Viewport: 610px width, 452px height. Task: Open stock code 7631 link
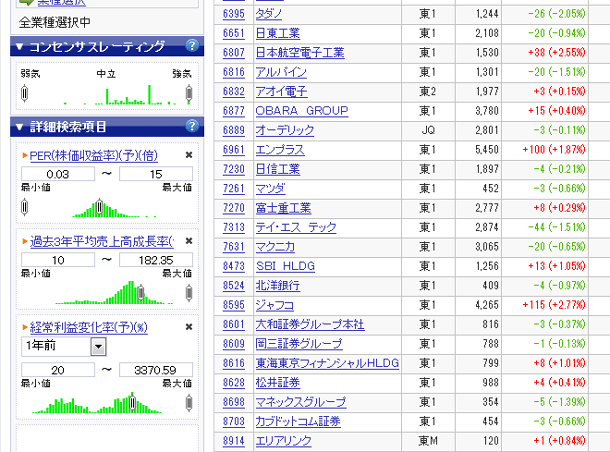tap(234, 247)
